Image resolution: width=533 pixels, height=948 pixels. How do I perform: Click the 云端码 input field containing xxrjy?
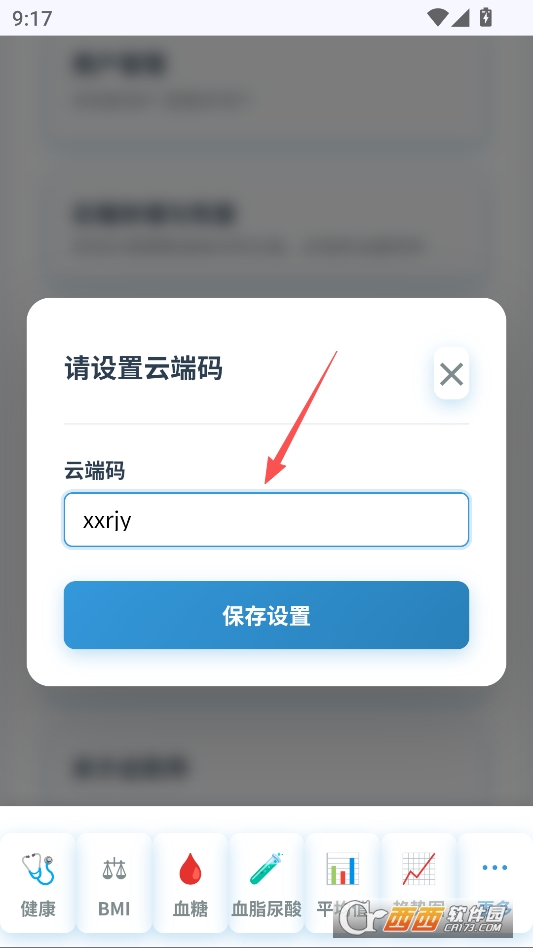[266, 520]
